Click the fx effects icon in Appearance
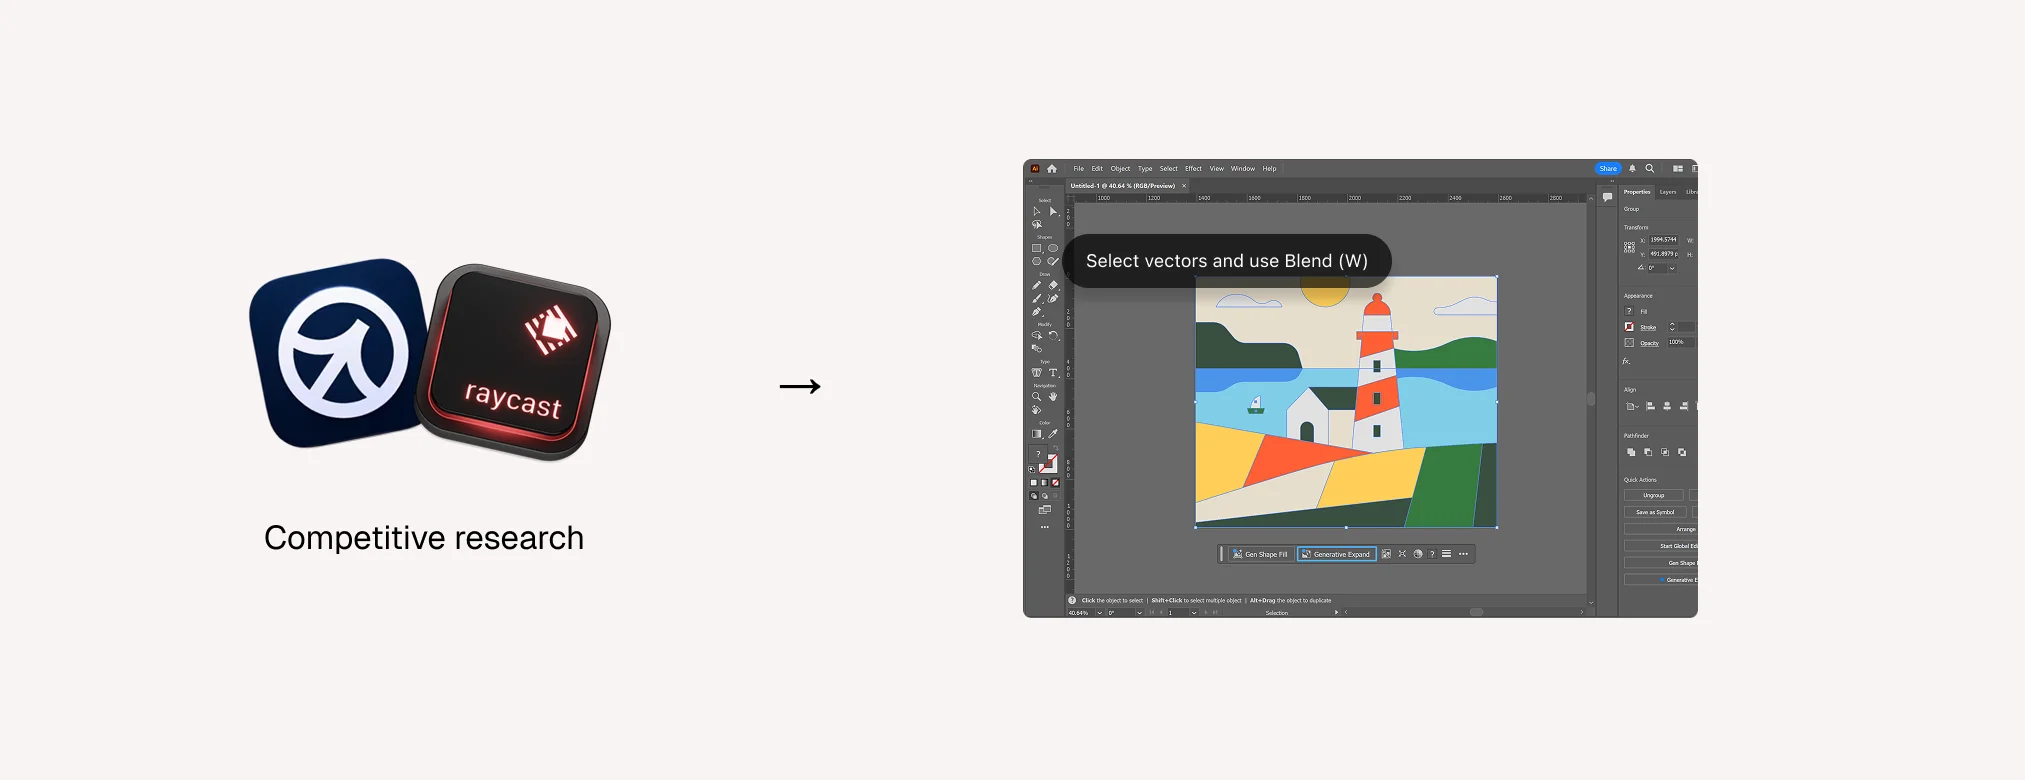This screenshot has width=2025, height=780. (x=1627, y=361)
